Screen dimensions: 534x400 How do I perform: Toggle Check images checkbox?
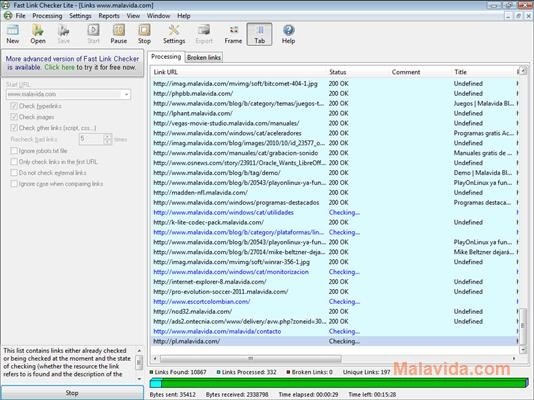coord(14,117)
